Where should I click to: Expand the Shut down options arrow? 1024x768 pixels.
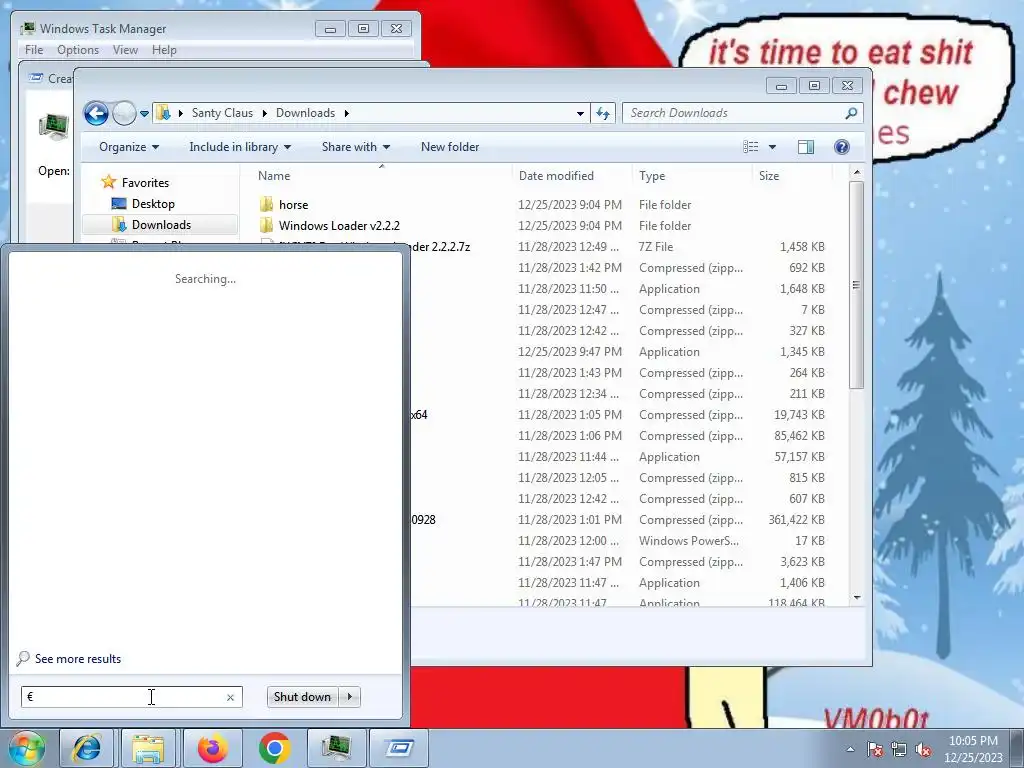349,697
